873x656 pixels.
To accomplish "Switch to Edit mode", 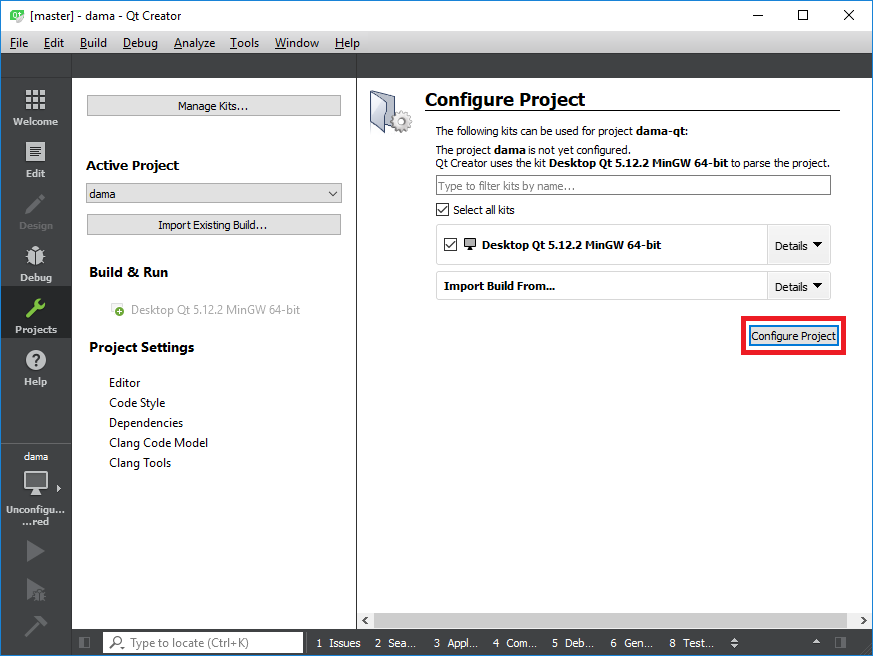I will click(36, 160).
